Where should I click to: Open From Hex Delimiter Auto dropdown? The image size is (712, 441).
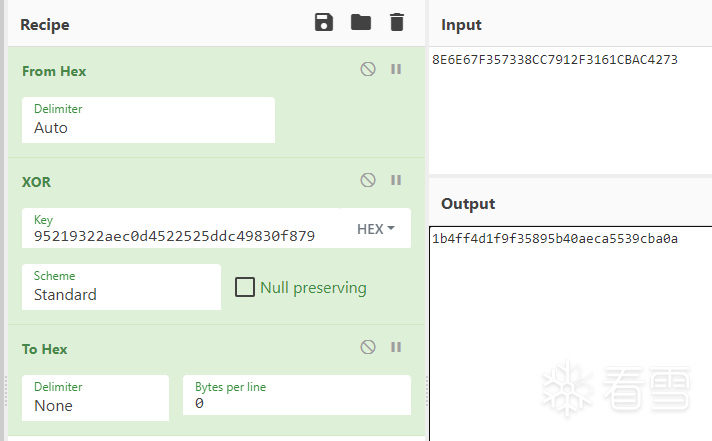coord(148,120)
